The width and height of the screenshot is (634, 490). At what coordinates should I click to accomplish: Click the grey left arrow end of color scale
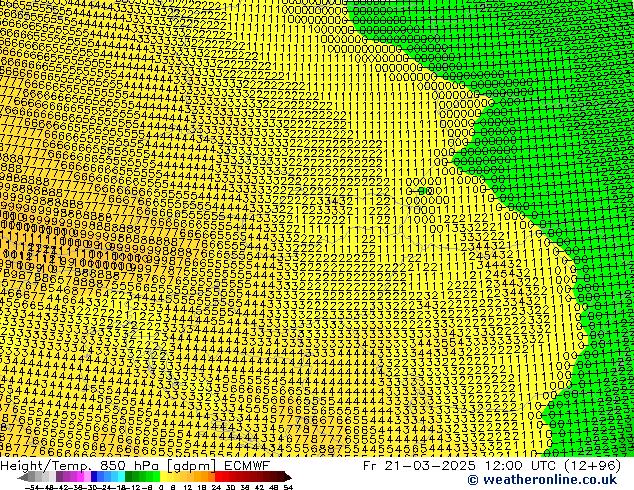pyautogui.click(x=23, y=477)
